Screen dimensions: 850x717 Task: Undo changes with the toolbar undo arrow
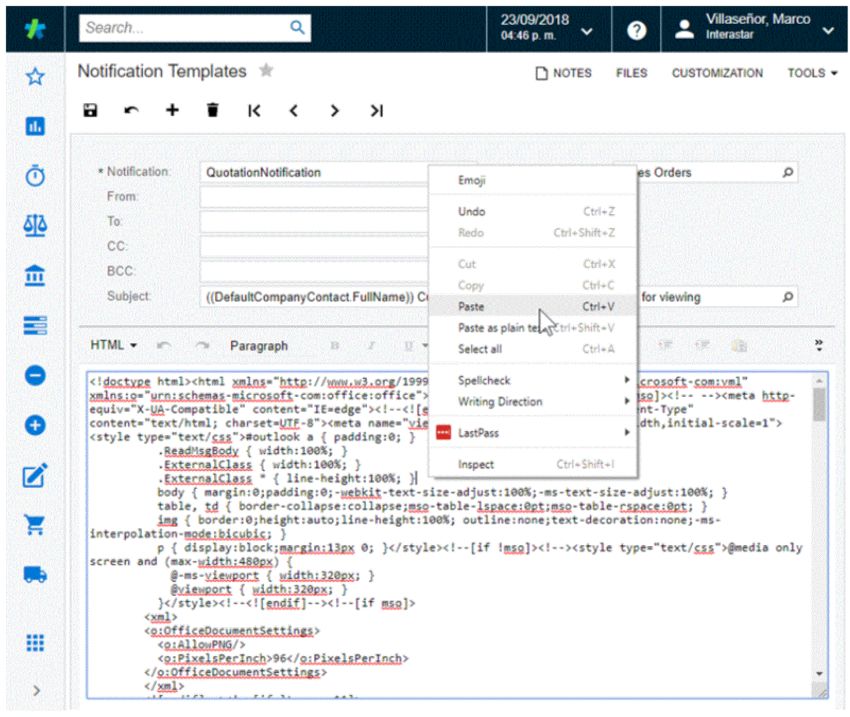tap(130, 111)
